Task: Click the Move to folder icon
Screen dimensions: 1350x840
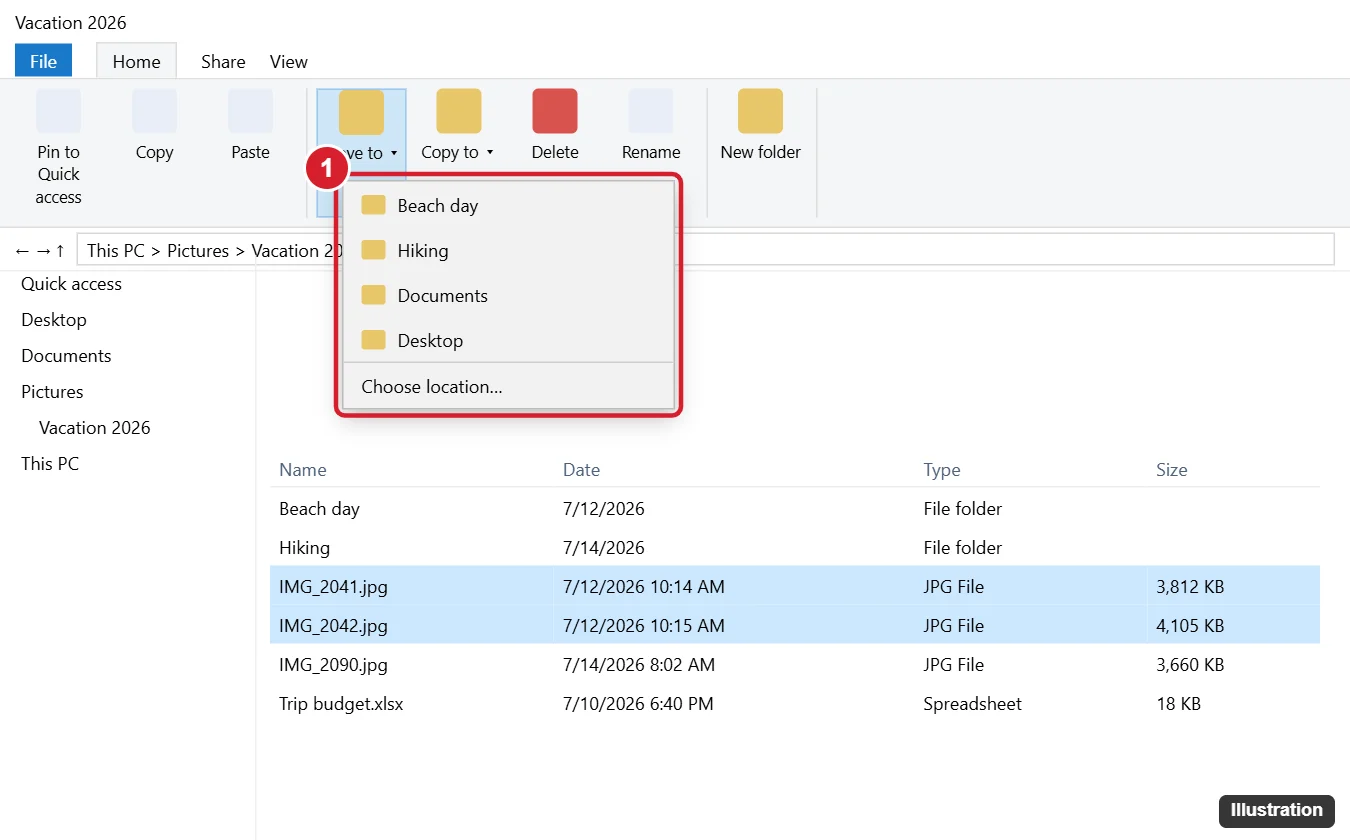Action: [x=361, y=111]
